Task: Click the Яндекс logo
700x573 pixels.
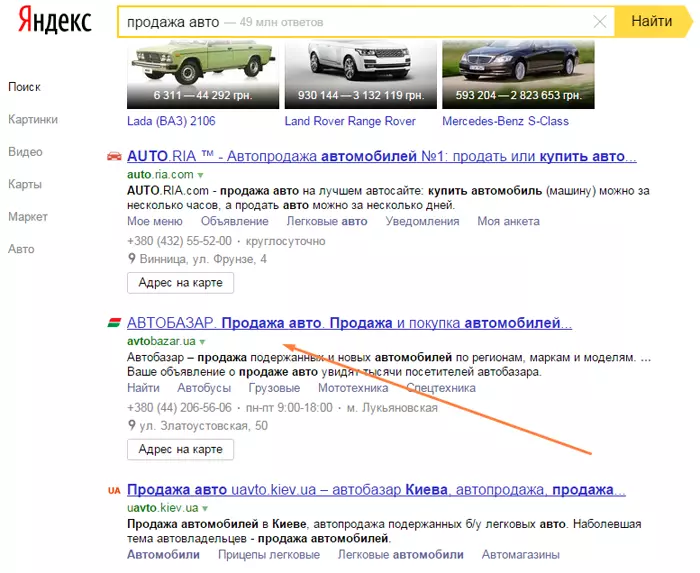Action: (54, 20)
